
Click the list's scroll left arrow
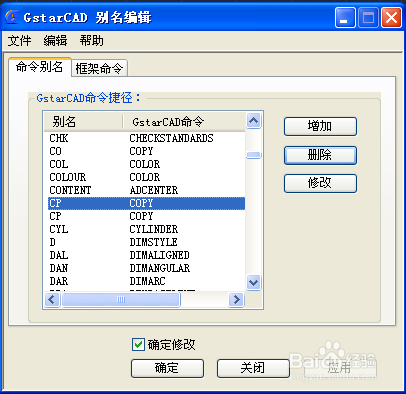click(x=52, y=300)
